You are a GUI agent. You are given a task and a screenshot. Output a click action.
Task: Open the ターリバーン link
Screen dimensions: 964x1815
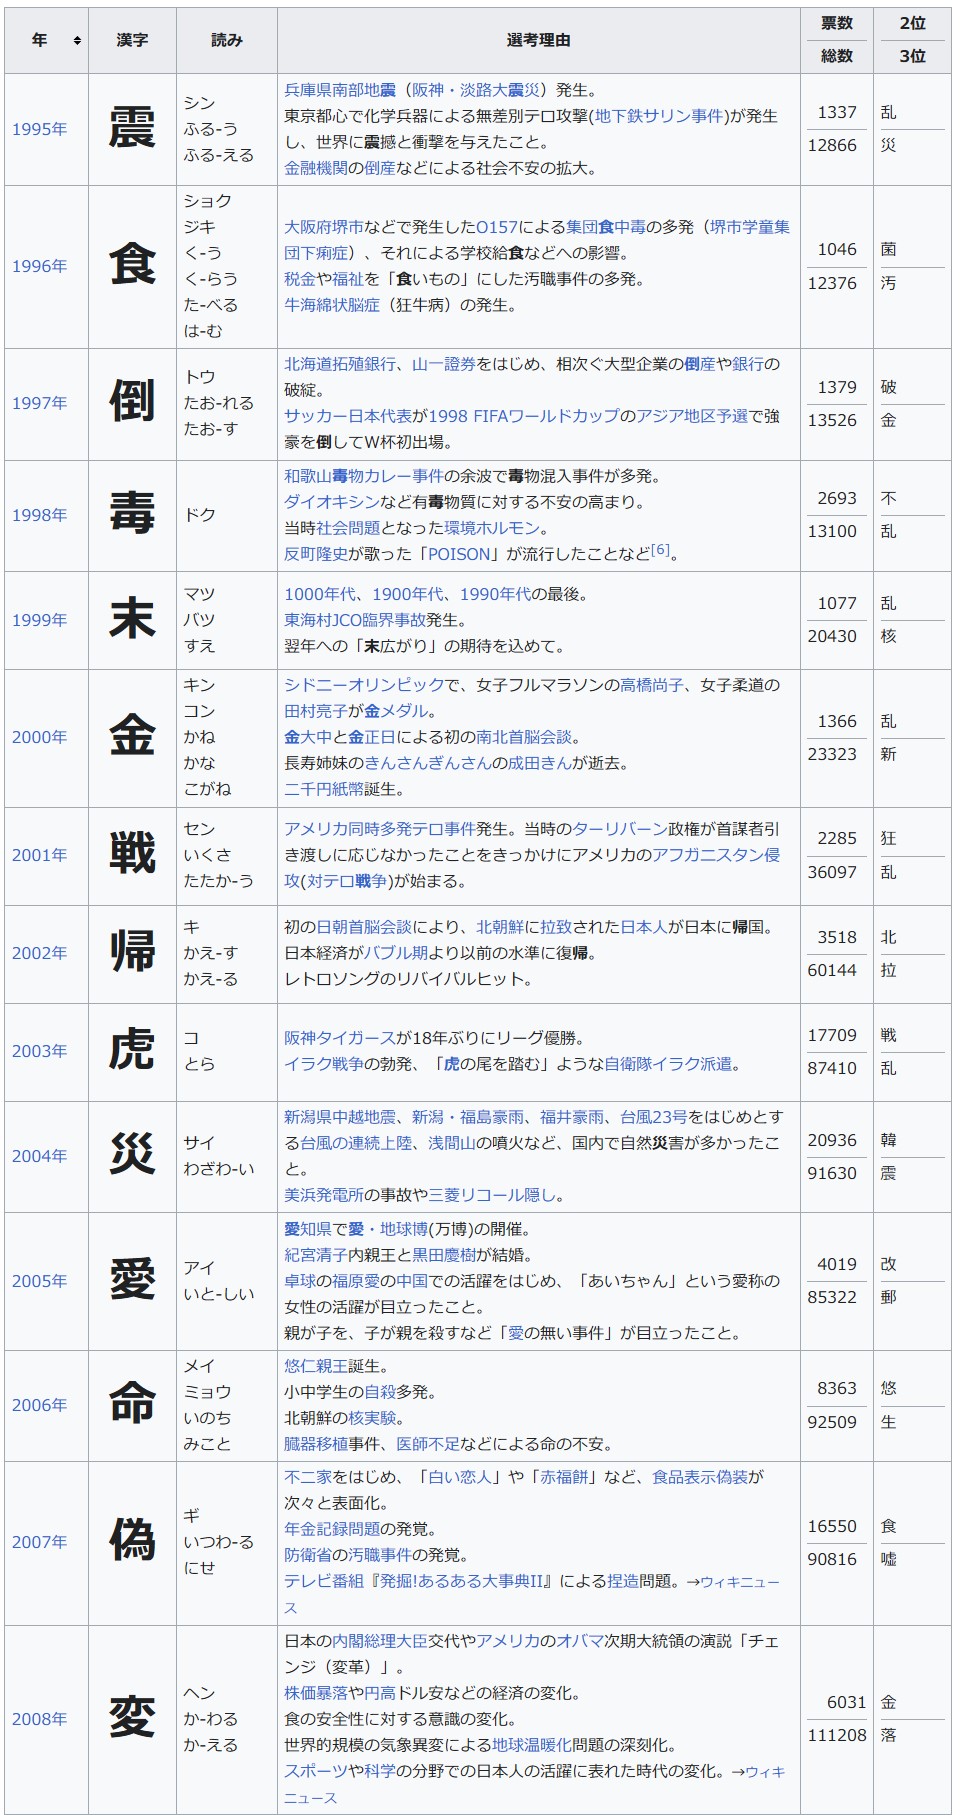[620, 829]
